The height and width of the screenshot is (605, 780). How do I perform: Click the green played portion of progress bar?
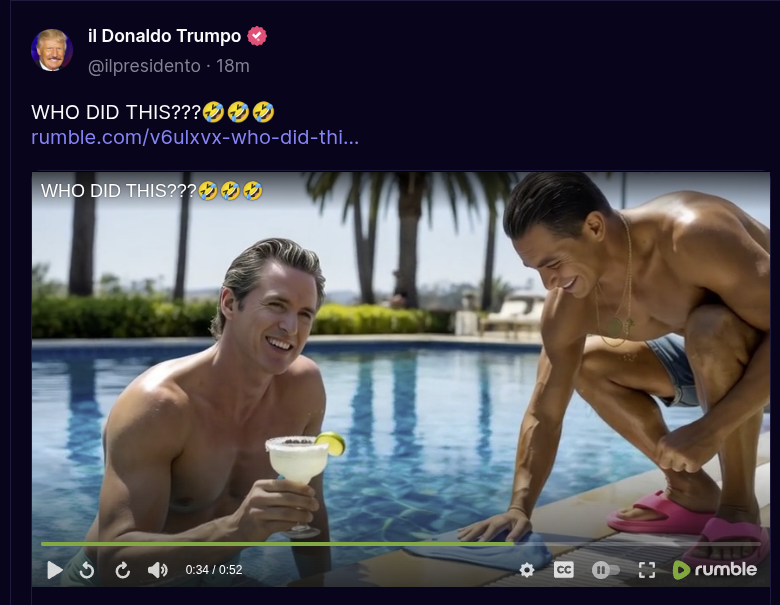277,544
